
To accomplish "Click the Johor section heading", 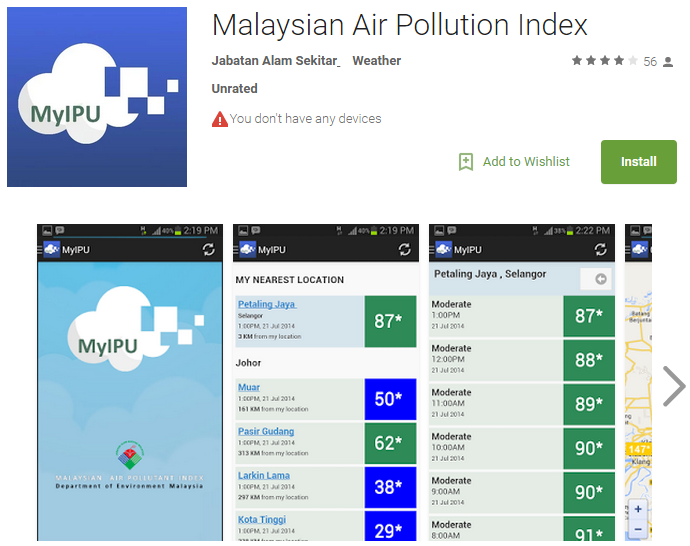I will tap(248, 363).
